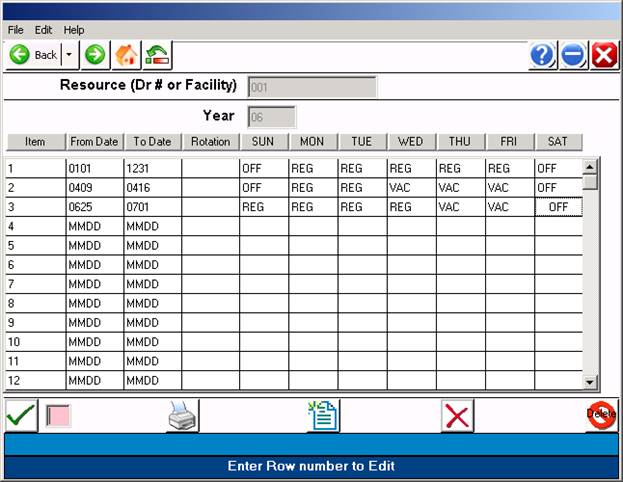
Task: Click the Year input field
Action: point(271,117)
